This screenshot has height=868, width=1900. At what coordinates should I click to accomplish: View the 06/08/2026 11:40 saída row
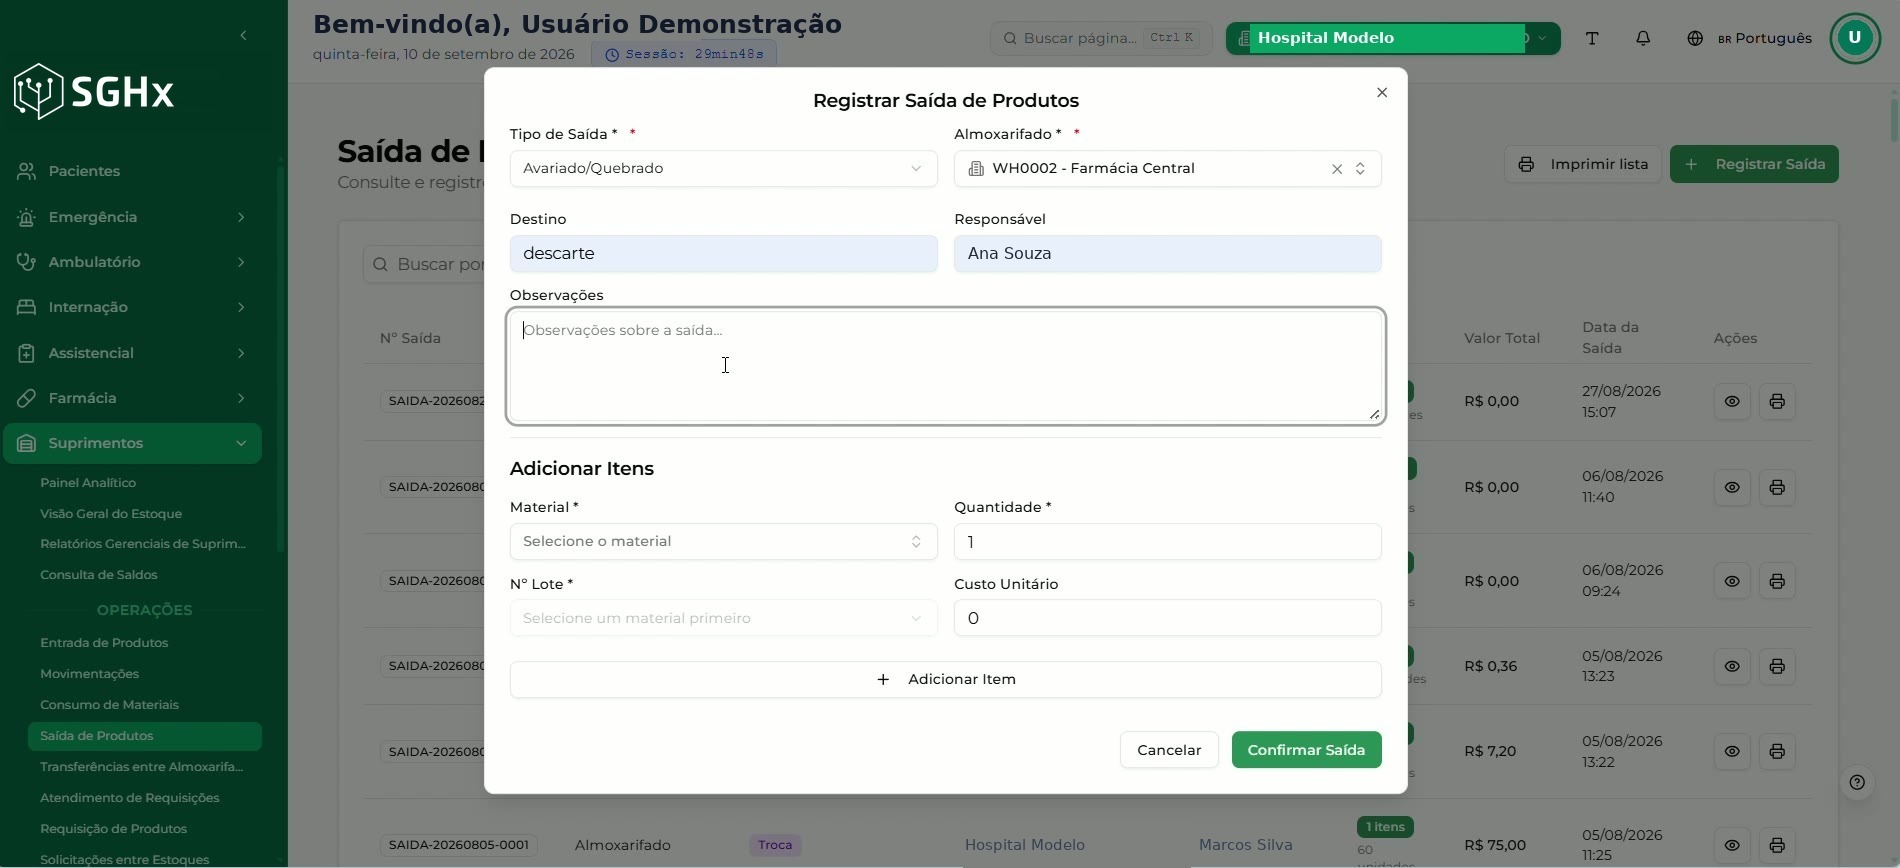[1732, 487]
